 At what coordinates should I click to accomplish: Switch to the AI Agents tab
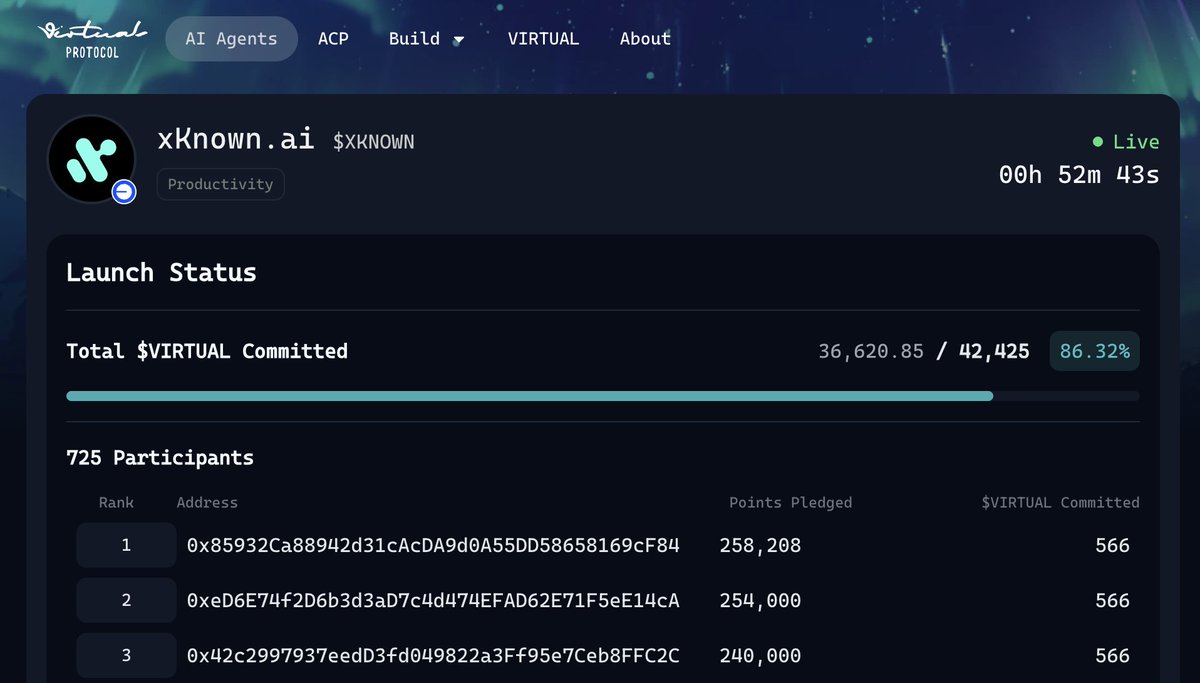pyautogui.click(x=231, y=38)
